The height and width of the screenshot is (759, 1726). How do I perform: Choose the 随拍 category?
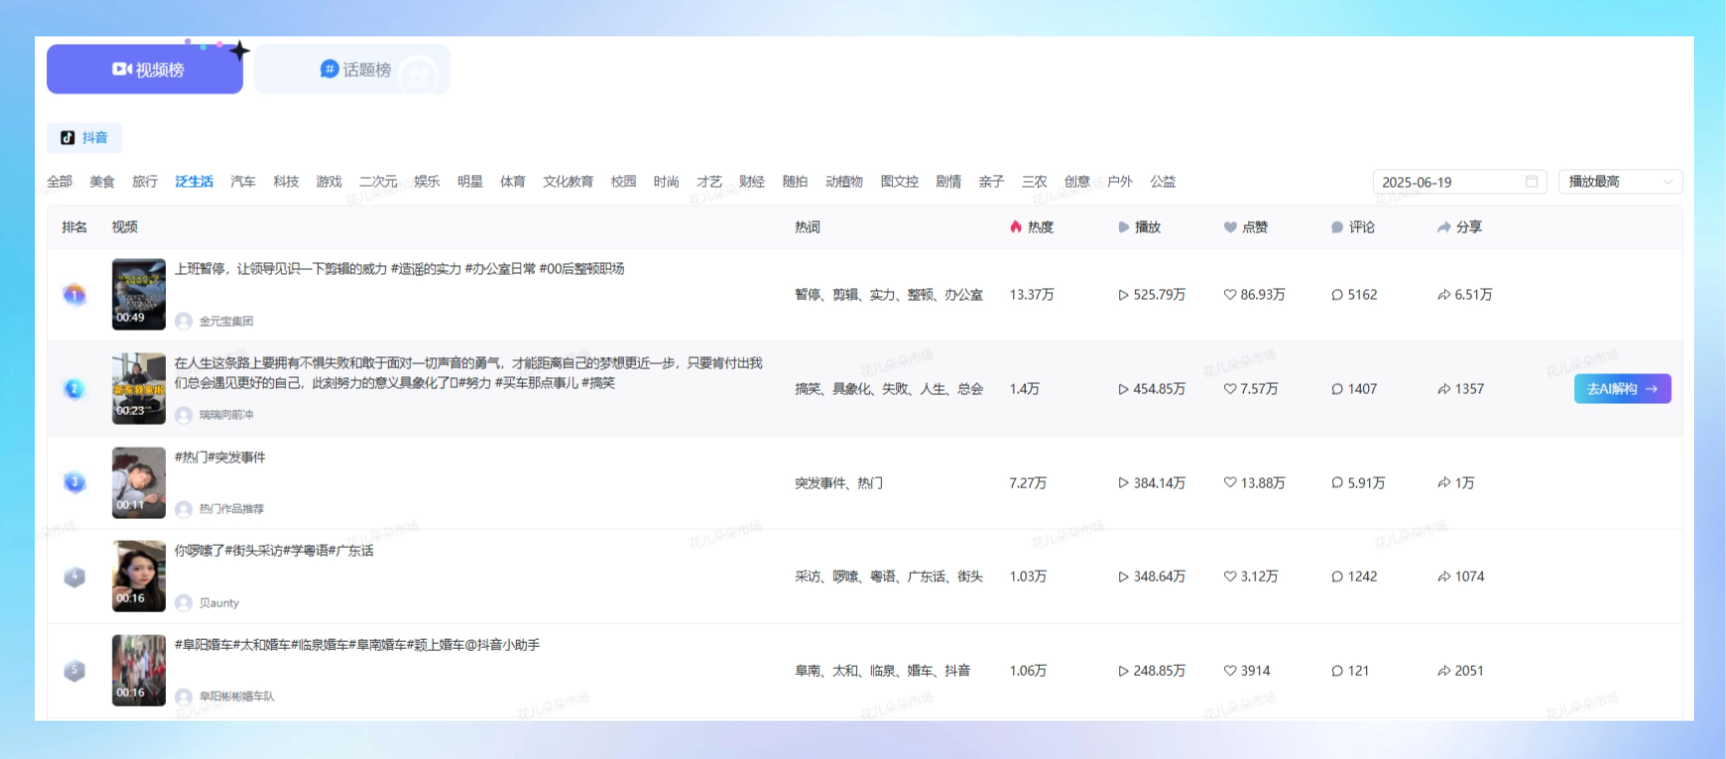pyautogui.click(x=795, y=182)
